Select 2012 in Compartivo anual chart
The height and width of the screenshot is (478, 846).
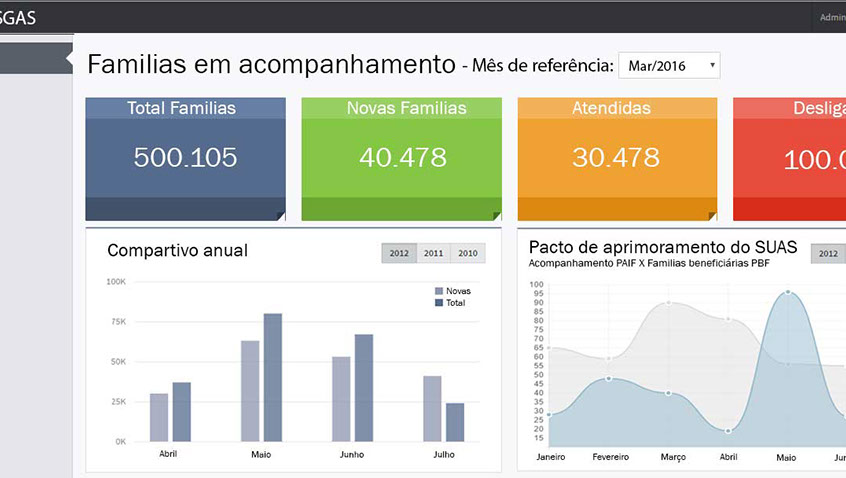point(398,253)
